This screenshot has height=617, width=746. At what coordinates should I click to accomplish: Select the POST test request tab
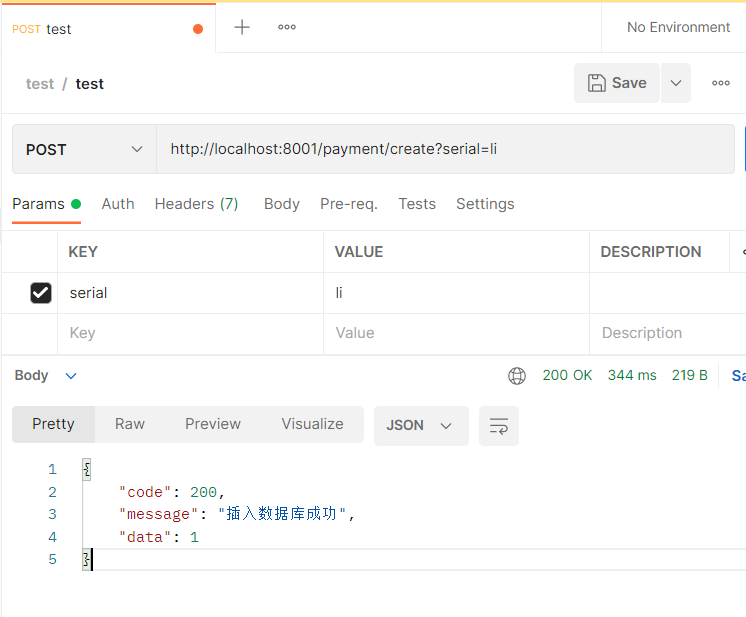pyautogui.click(x=108, y=29)
